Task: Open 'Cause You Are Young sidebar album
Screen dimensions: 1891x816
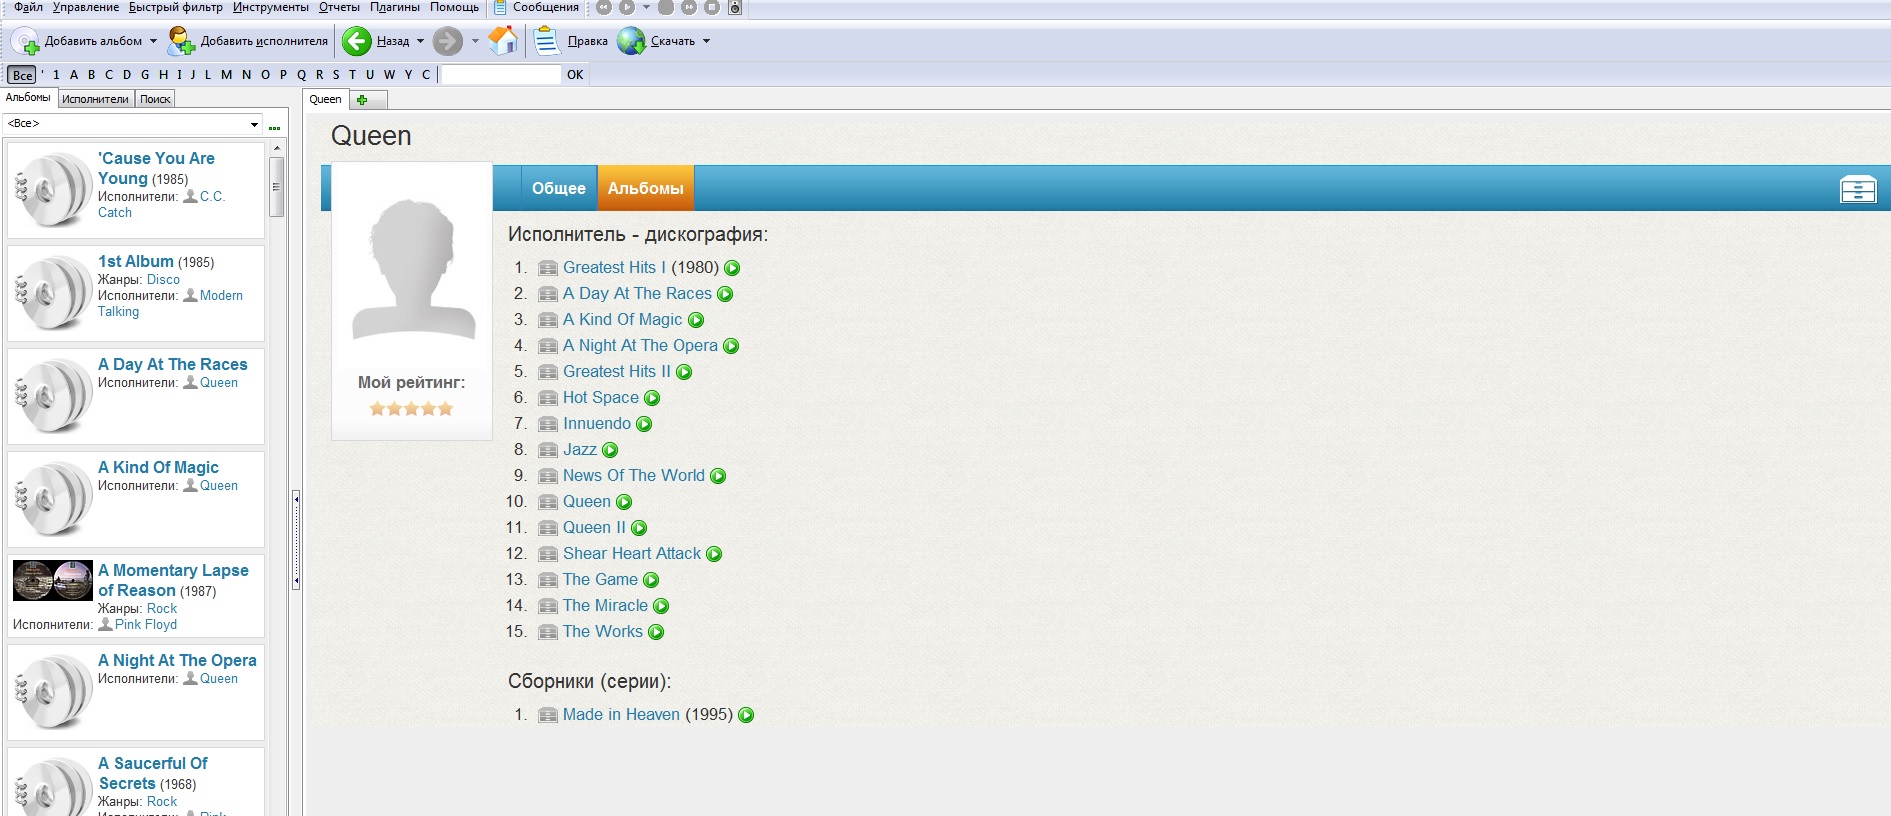Action: pos(156,168)
